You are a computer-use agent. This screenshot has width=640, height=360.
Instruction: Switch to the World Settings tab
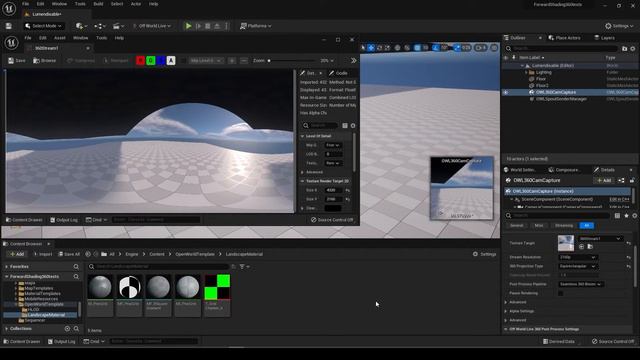coord(520,170)
